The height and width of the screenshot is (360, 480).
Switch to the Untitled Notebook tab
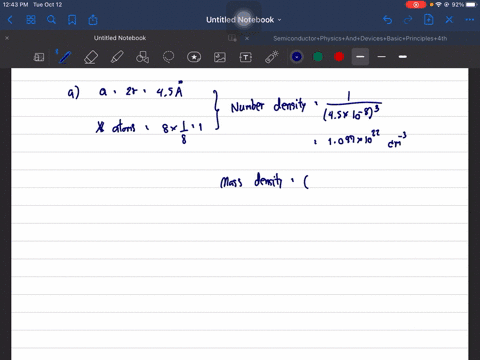[x=120, y=38]
